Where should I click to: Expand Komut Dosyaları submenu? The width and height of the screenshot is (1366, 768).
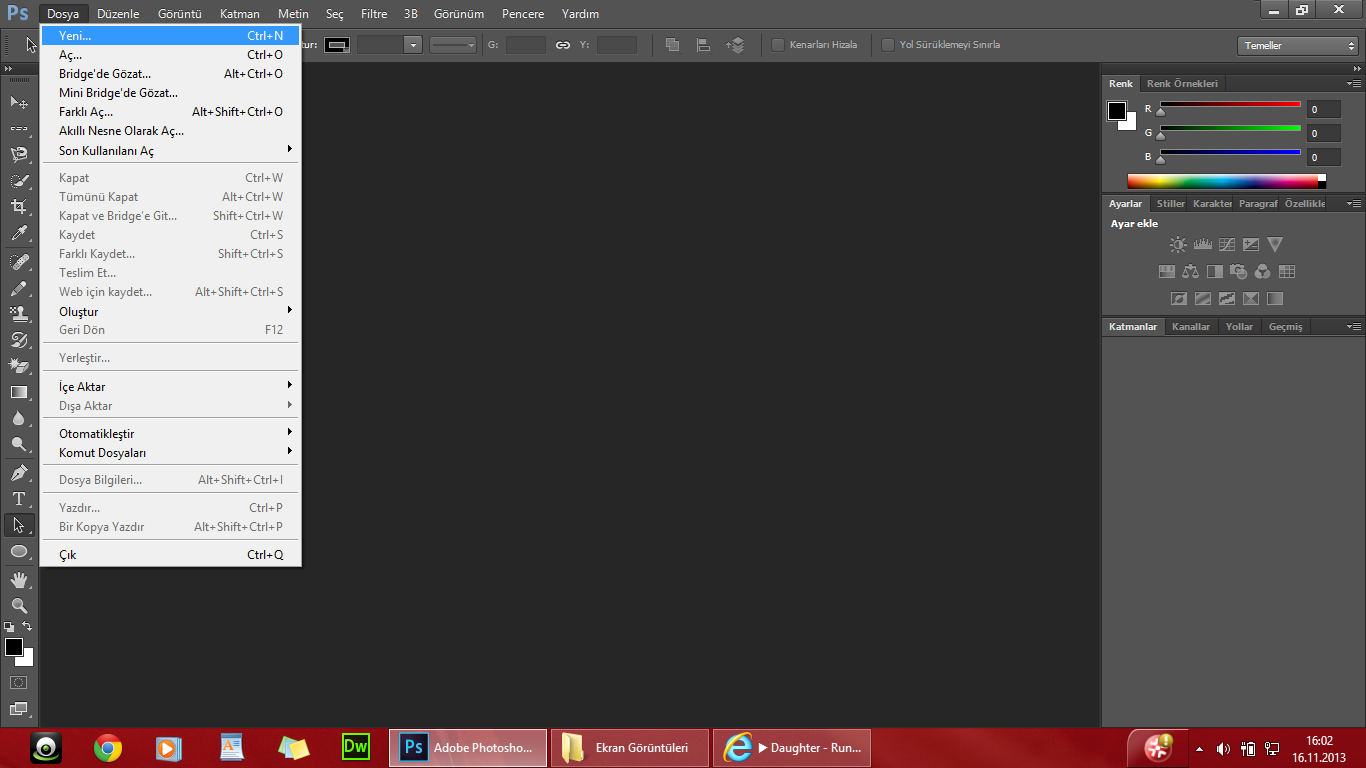tap(170, 452)
